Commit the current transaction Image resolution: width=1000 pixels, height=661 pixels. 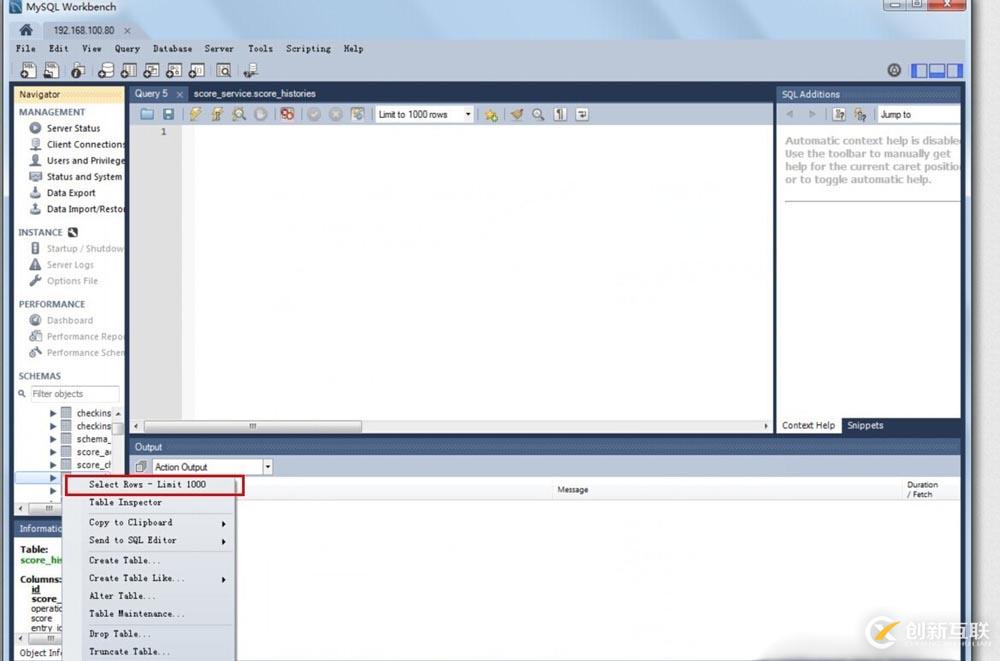click(x=314, y=114)
